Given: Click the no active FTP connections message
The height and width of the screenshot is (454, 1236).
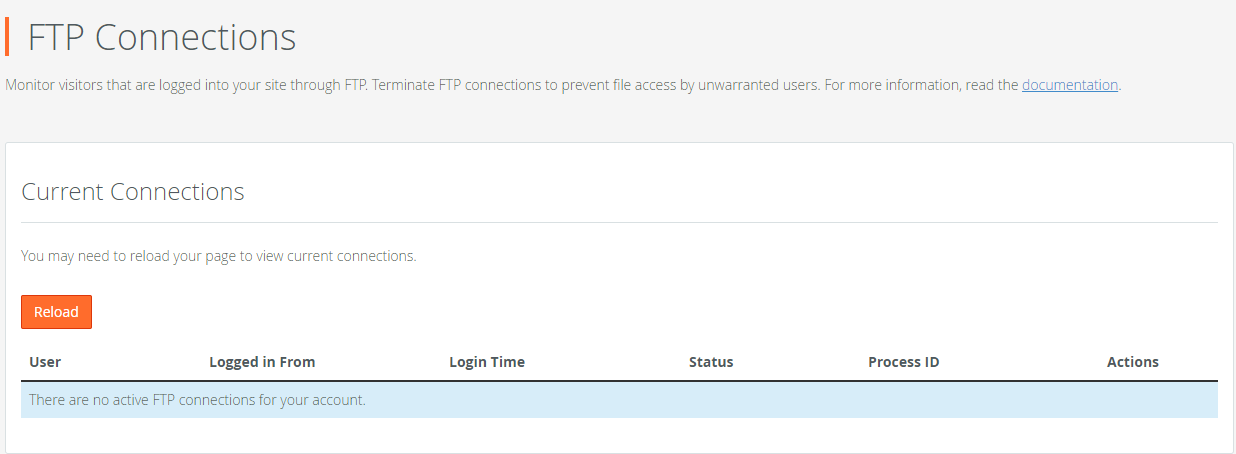Looking at the screenshot, I should [197, 400].
